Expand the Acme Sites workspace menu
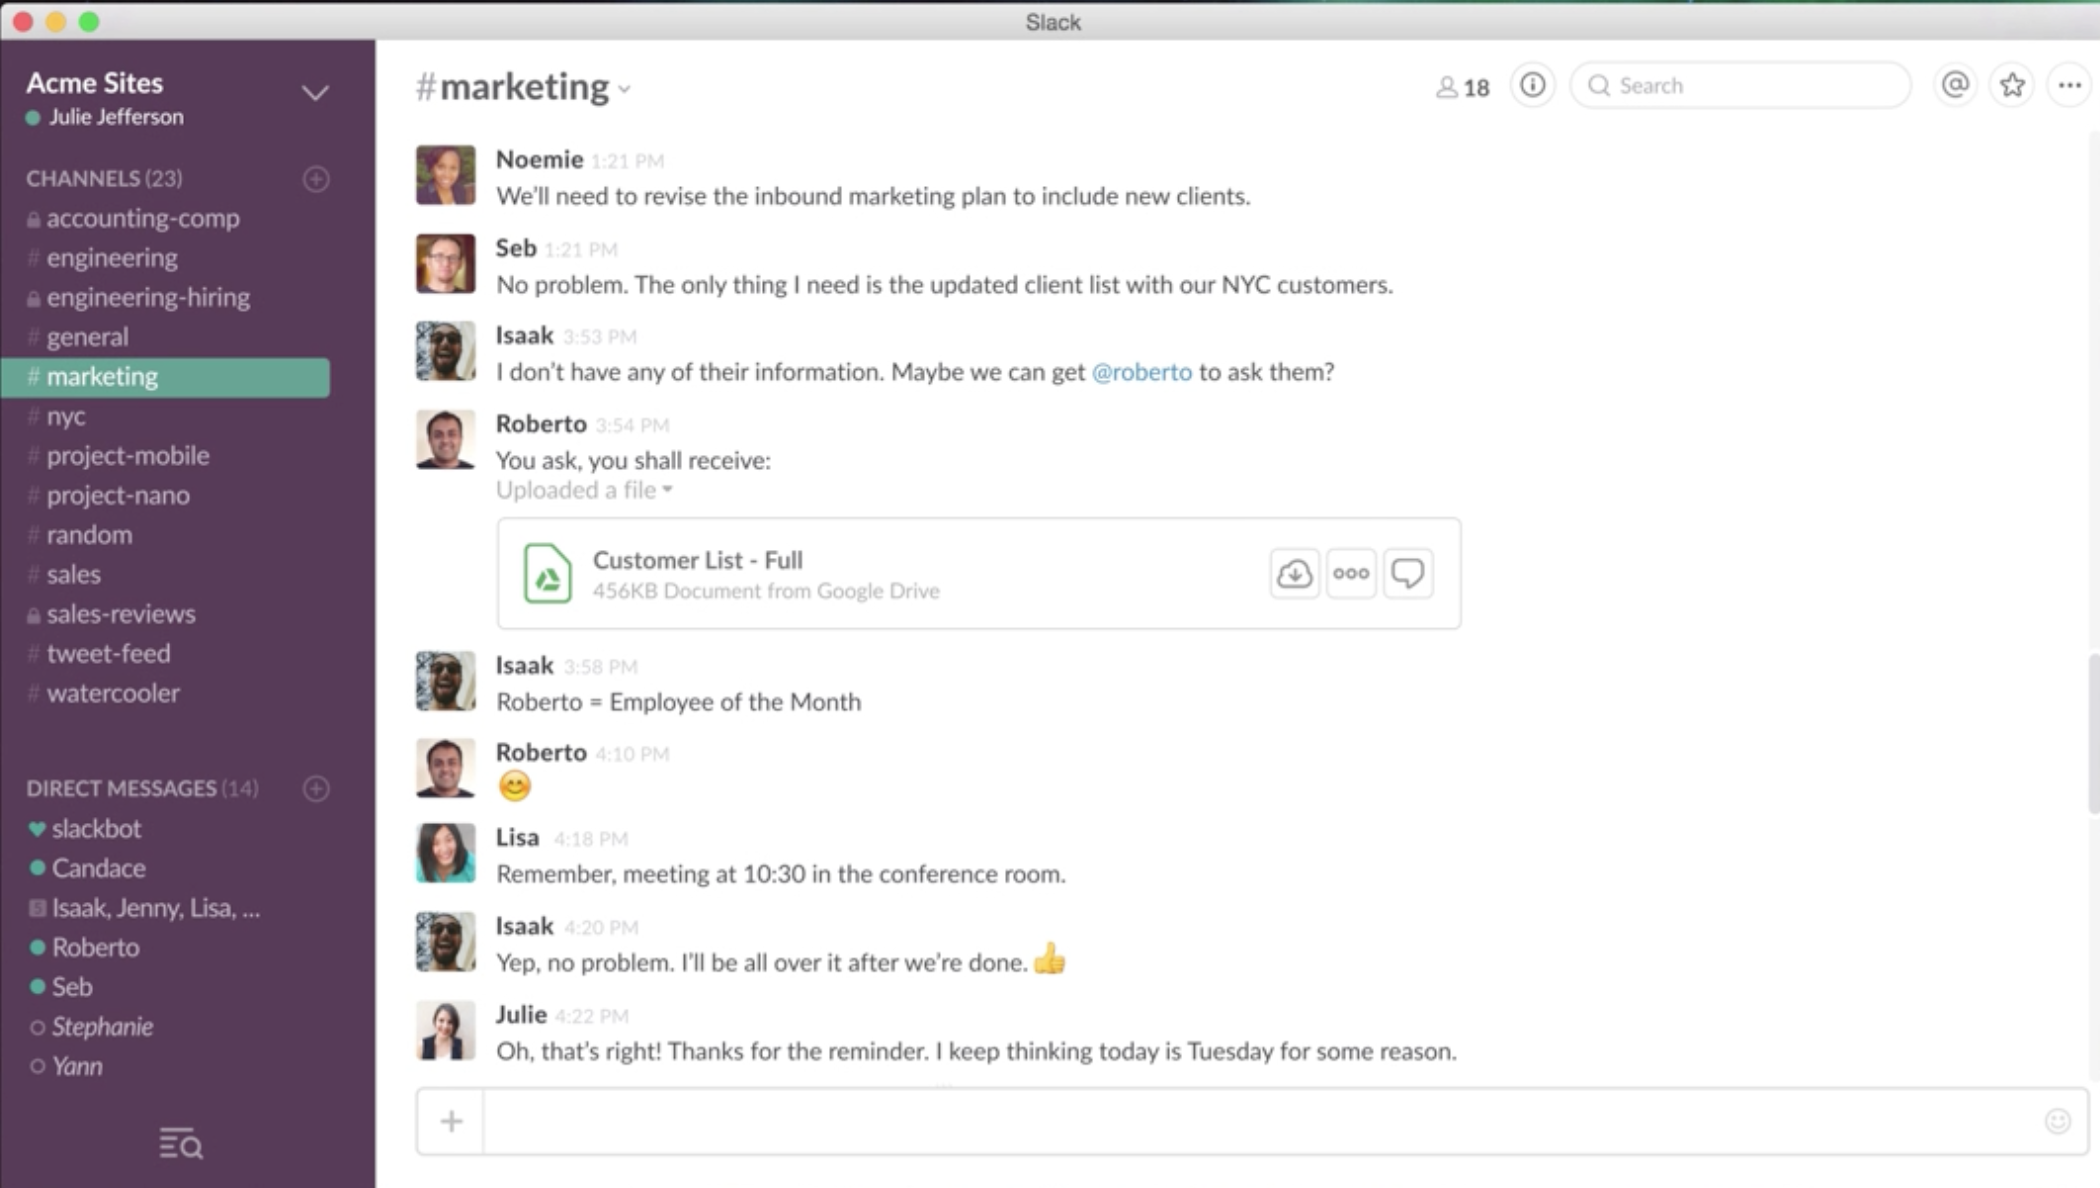The height and width of the screenshot is (1188, 2100). point(314,92)
